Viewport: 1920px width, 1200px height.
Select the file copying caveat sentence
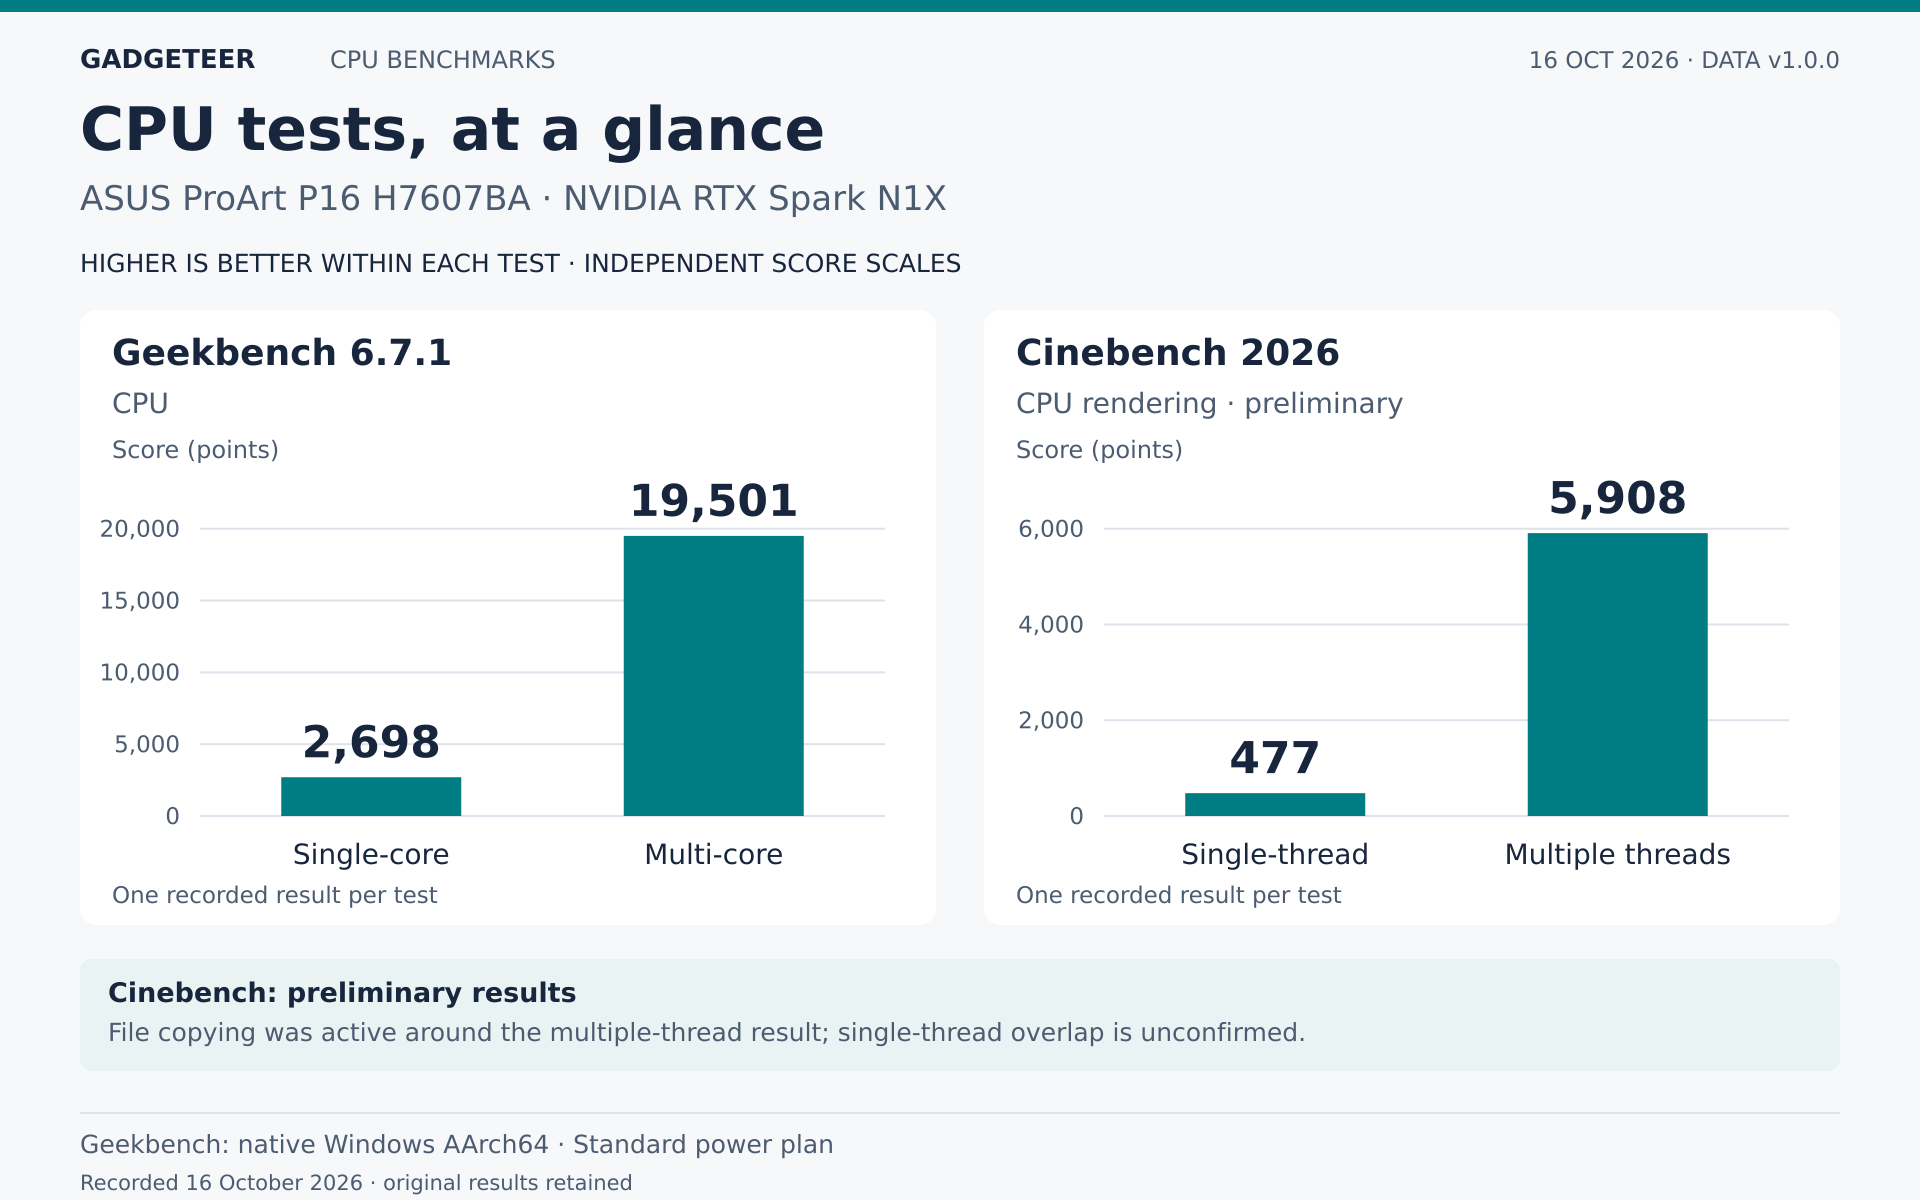707,1033
